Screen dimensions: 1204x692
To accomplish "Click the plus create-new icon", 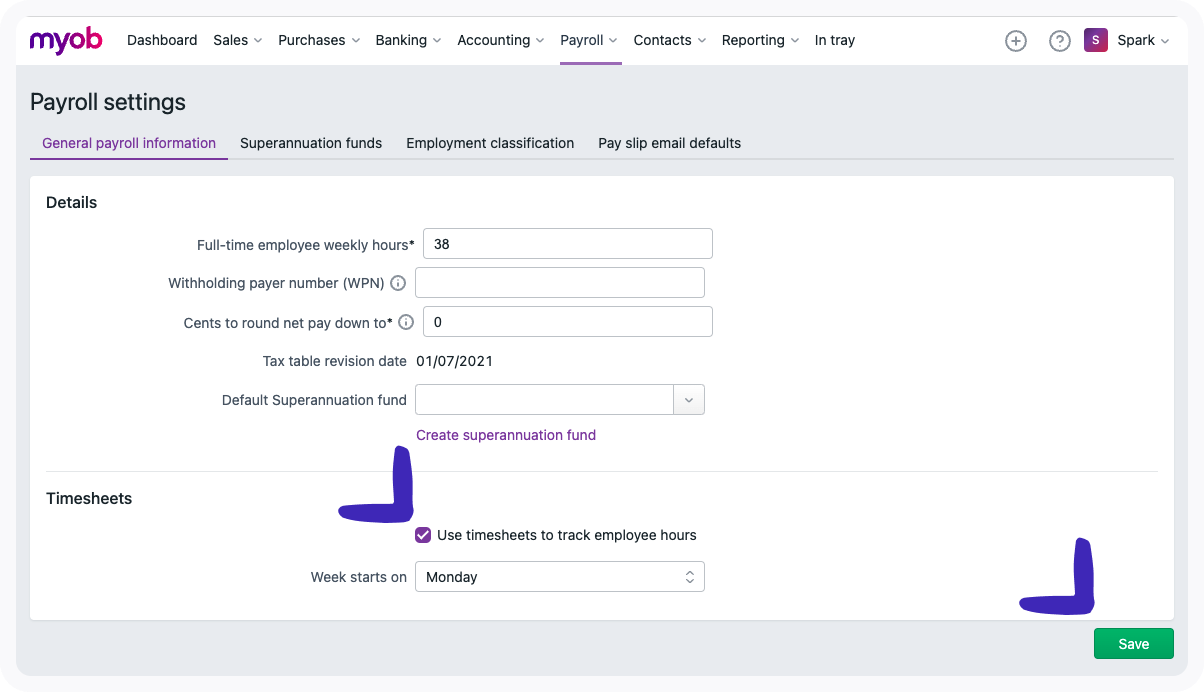I will pyautogui.click(x=1015, y=41).
